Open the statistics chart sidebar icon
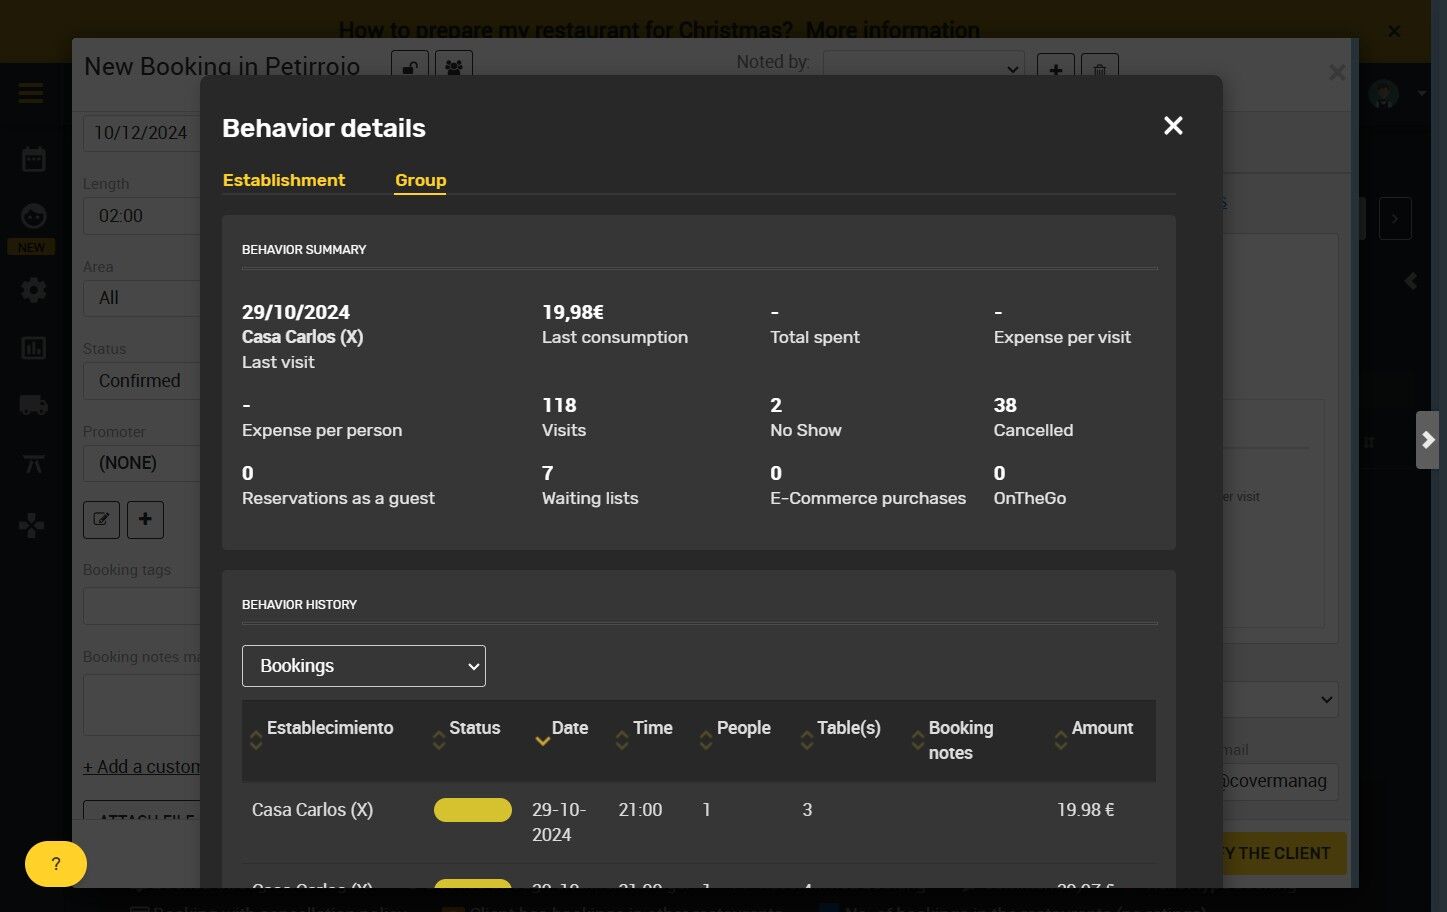This screenshot has height=912, width=1447. [34, 348]
